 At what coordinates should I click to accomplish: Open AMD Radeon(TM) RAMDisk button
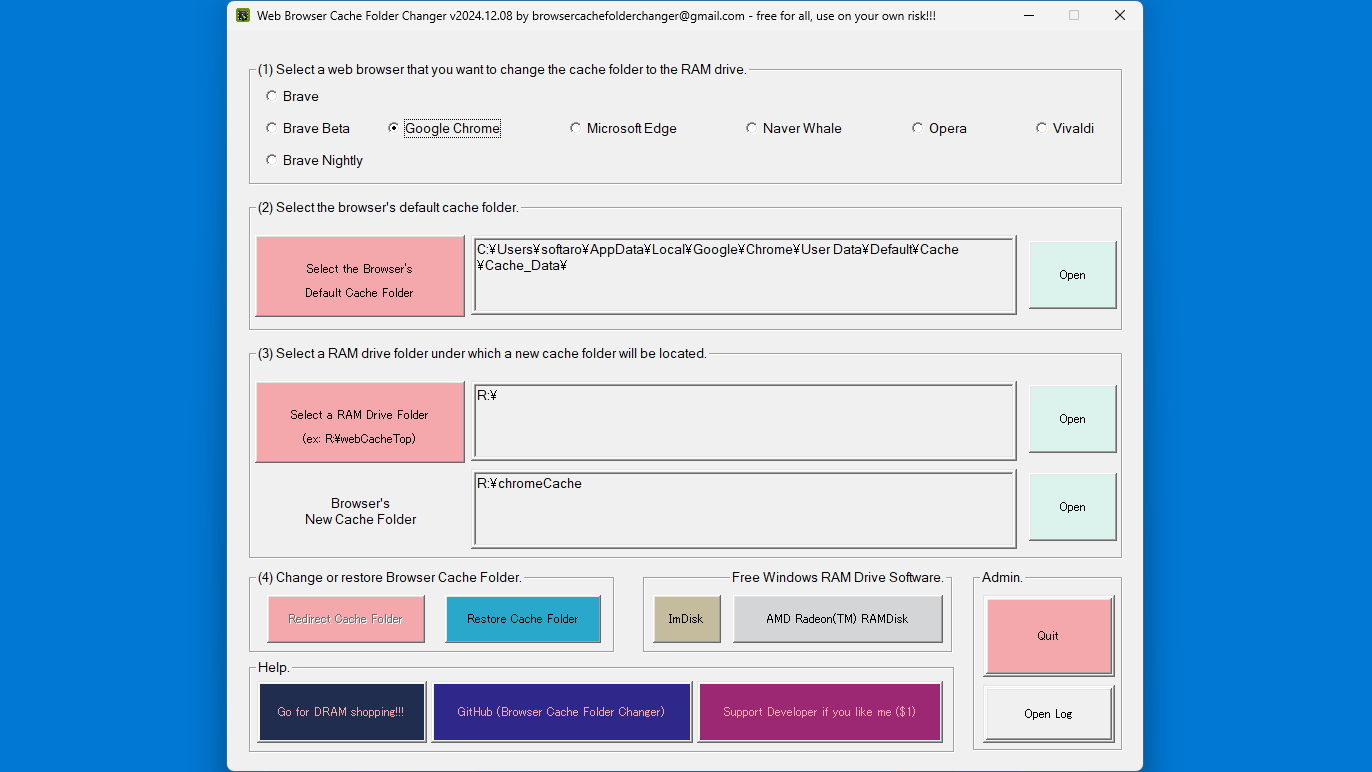pos(838,619)
